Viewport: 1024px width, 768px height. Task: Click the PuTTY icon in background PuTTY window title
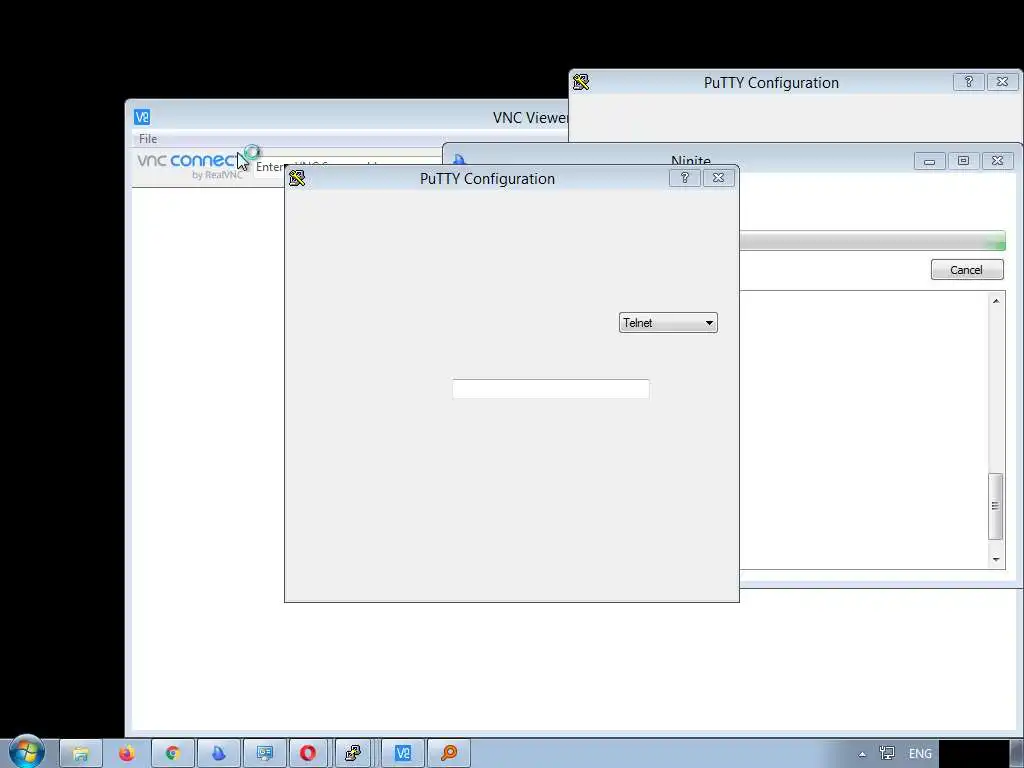581,82
